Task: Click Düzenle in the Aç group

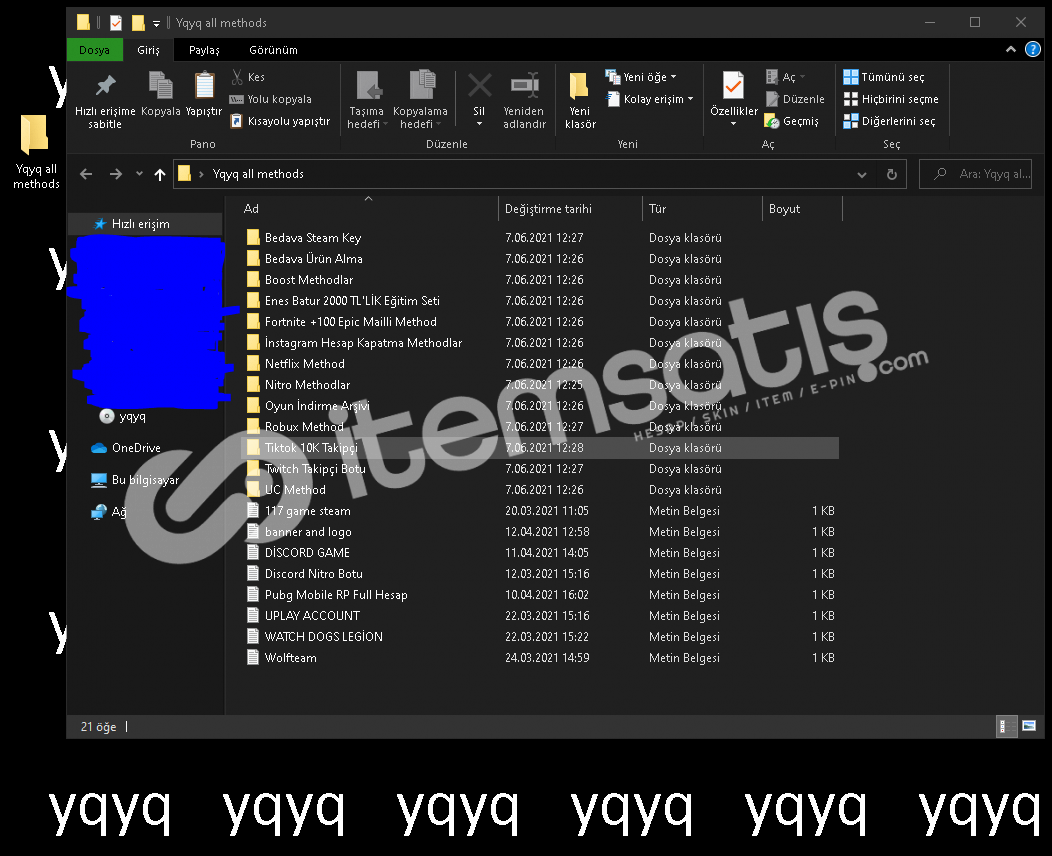Action: (794, 99)
